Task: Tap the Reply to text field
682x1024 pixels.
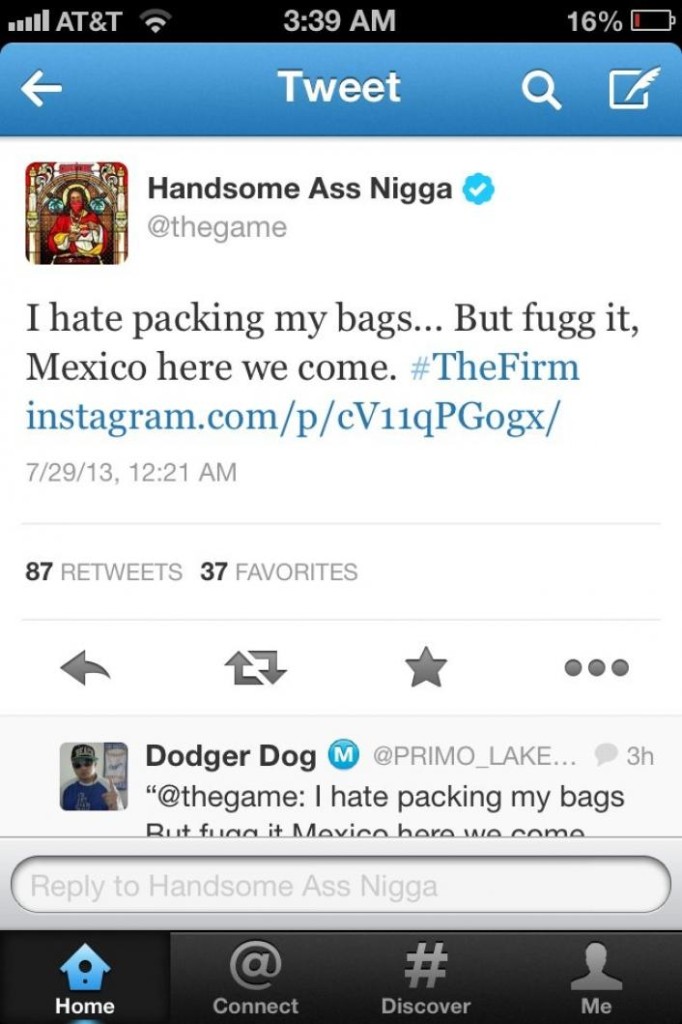Action: (x=341, y=886)
